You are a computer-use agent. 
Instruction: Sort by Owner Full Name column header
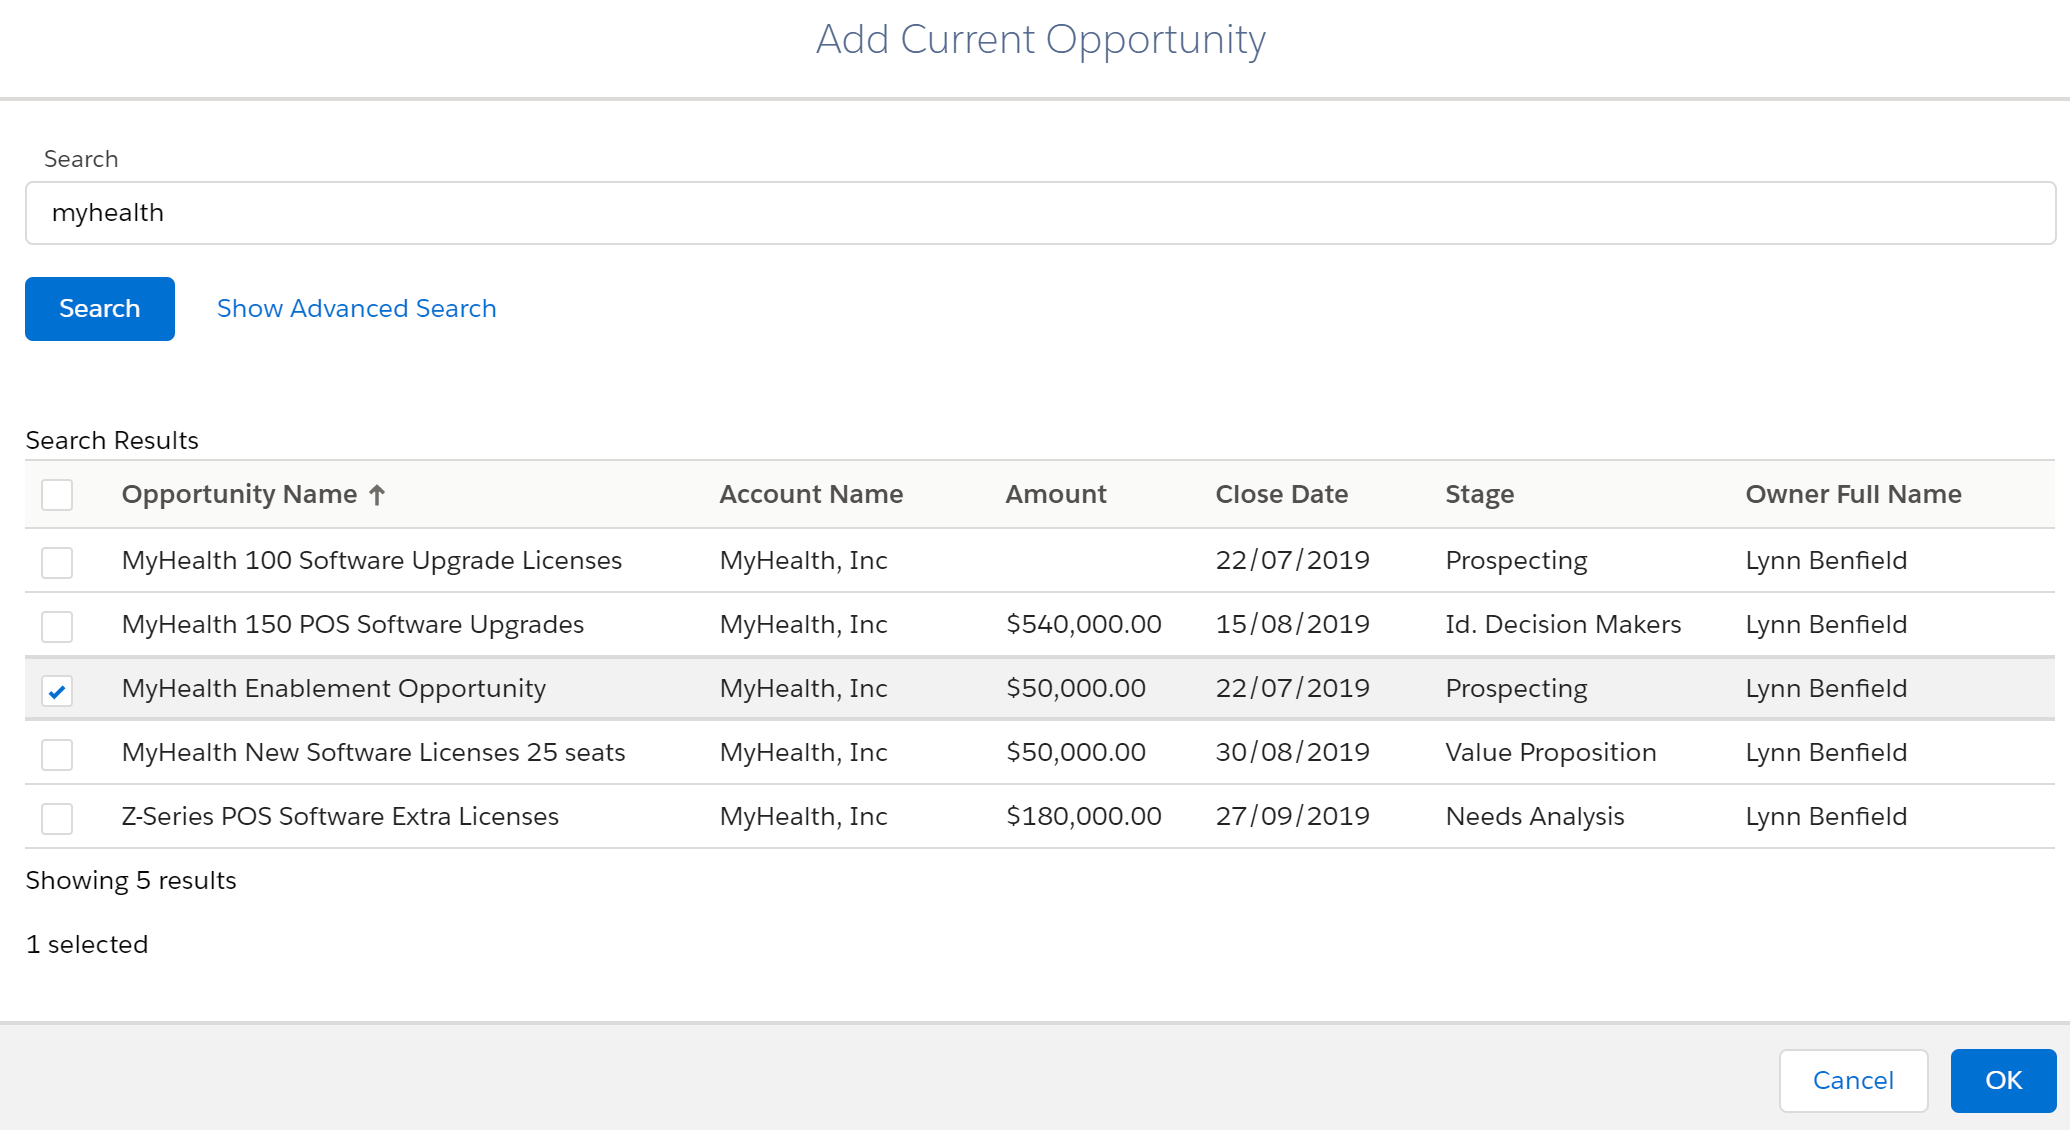click(1854, 494)
